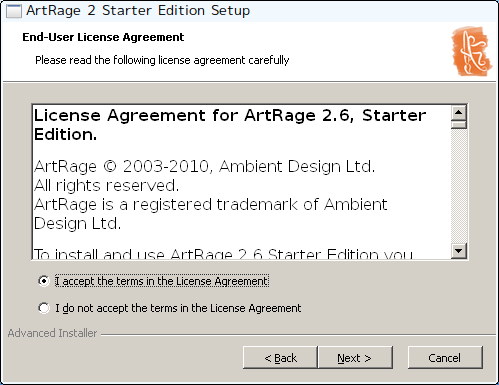Screen dimensions: 499x385
Task: Click the 'License Agreement for ArtRage 2.6' heading
Action: [230, 125]
